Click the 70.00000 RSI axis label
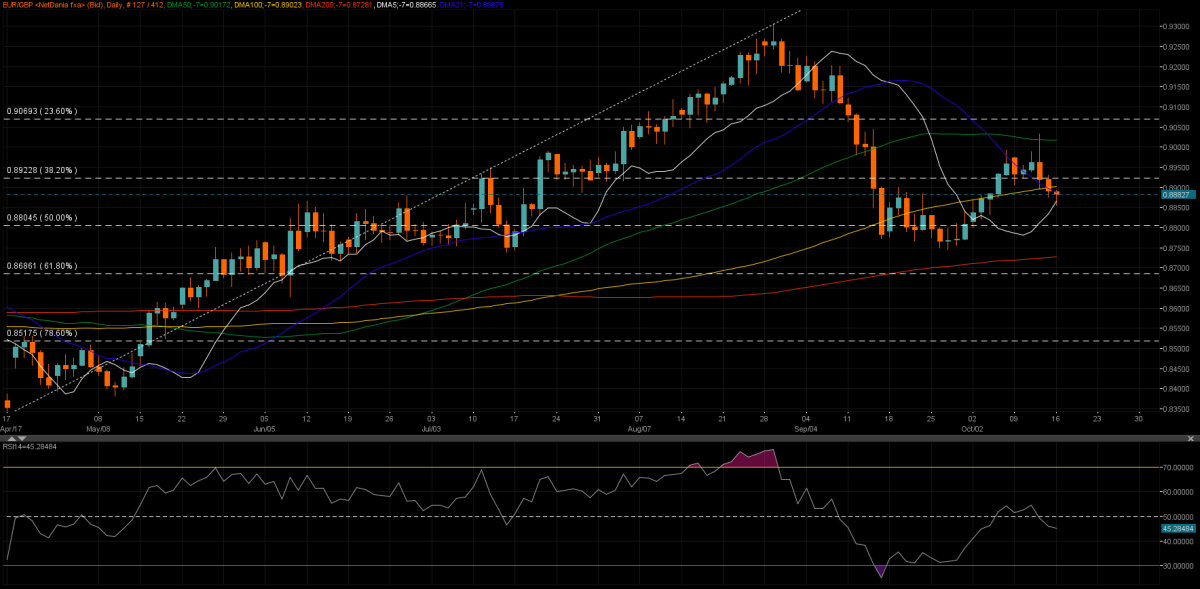Viewport: 1200px width, 589px height. [1176, 467]
